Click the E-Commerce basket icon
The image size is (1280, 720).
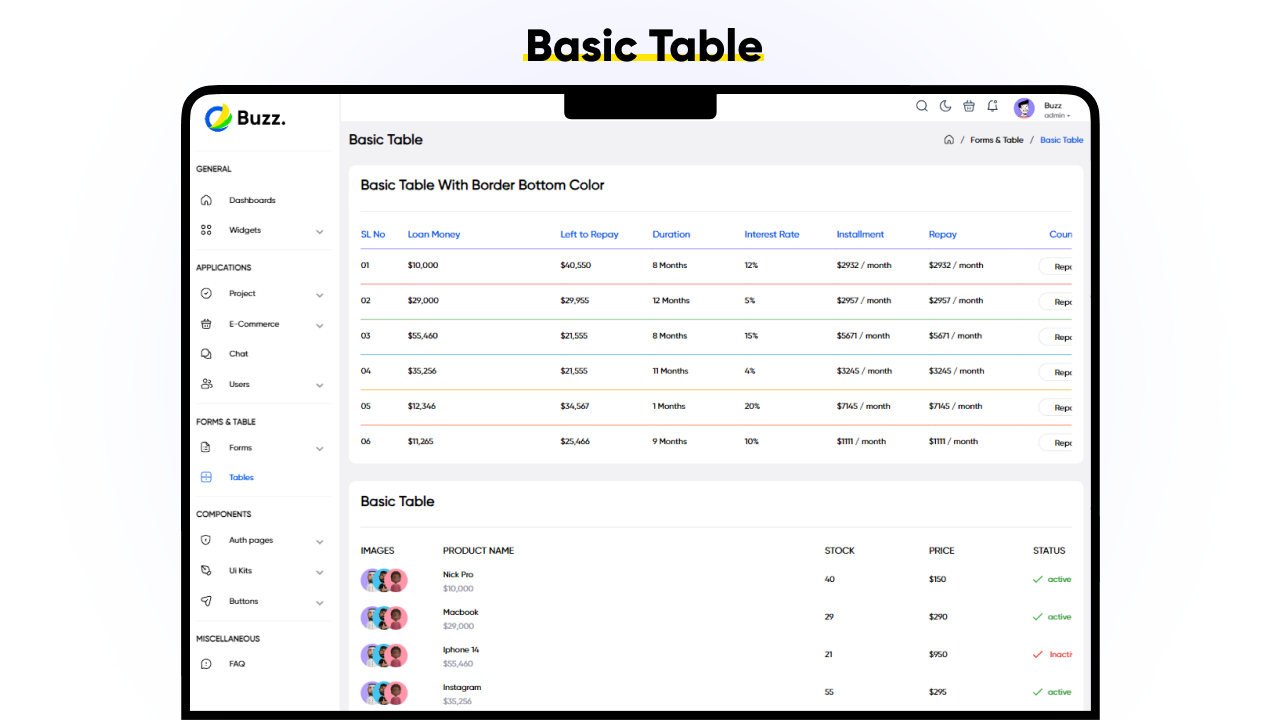[206, 323]
